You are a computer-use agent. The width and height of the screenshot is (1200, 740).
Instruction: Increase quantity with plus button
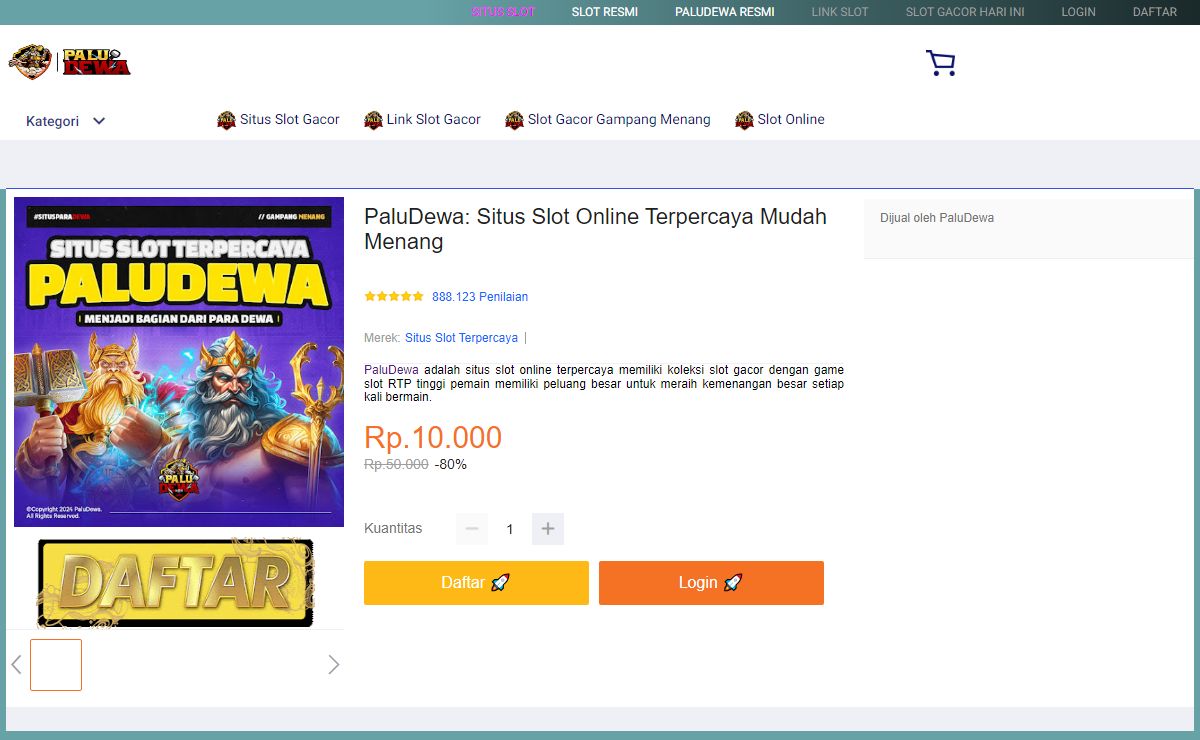click(x=548, y=529)
